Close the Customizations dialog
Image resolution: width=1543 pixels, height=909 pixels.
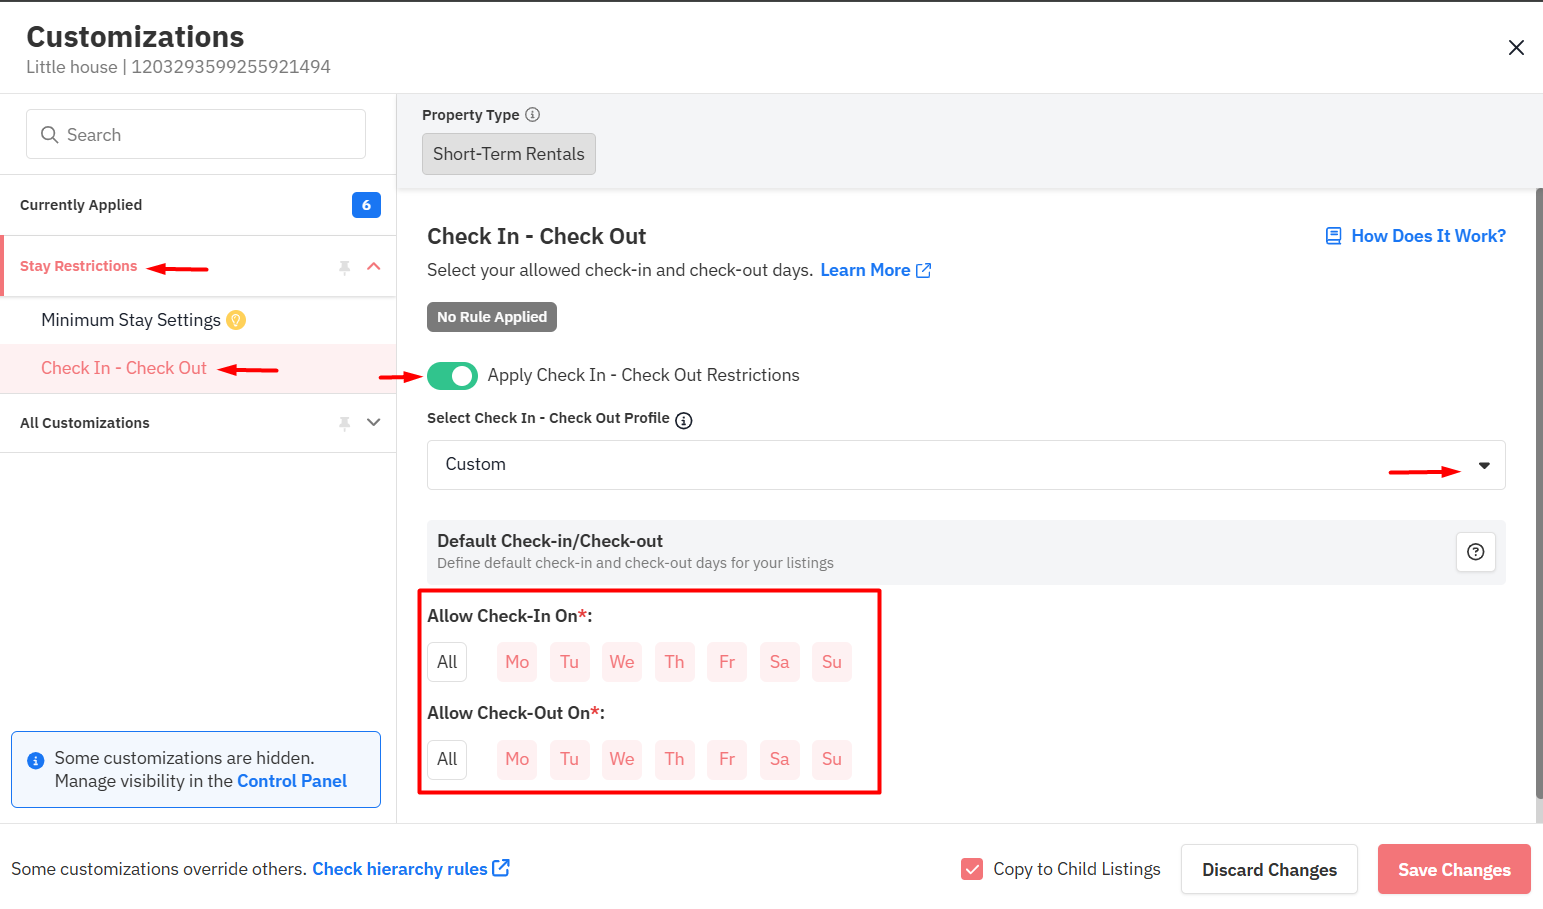1516,48
